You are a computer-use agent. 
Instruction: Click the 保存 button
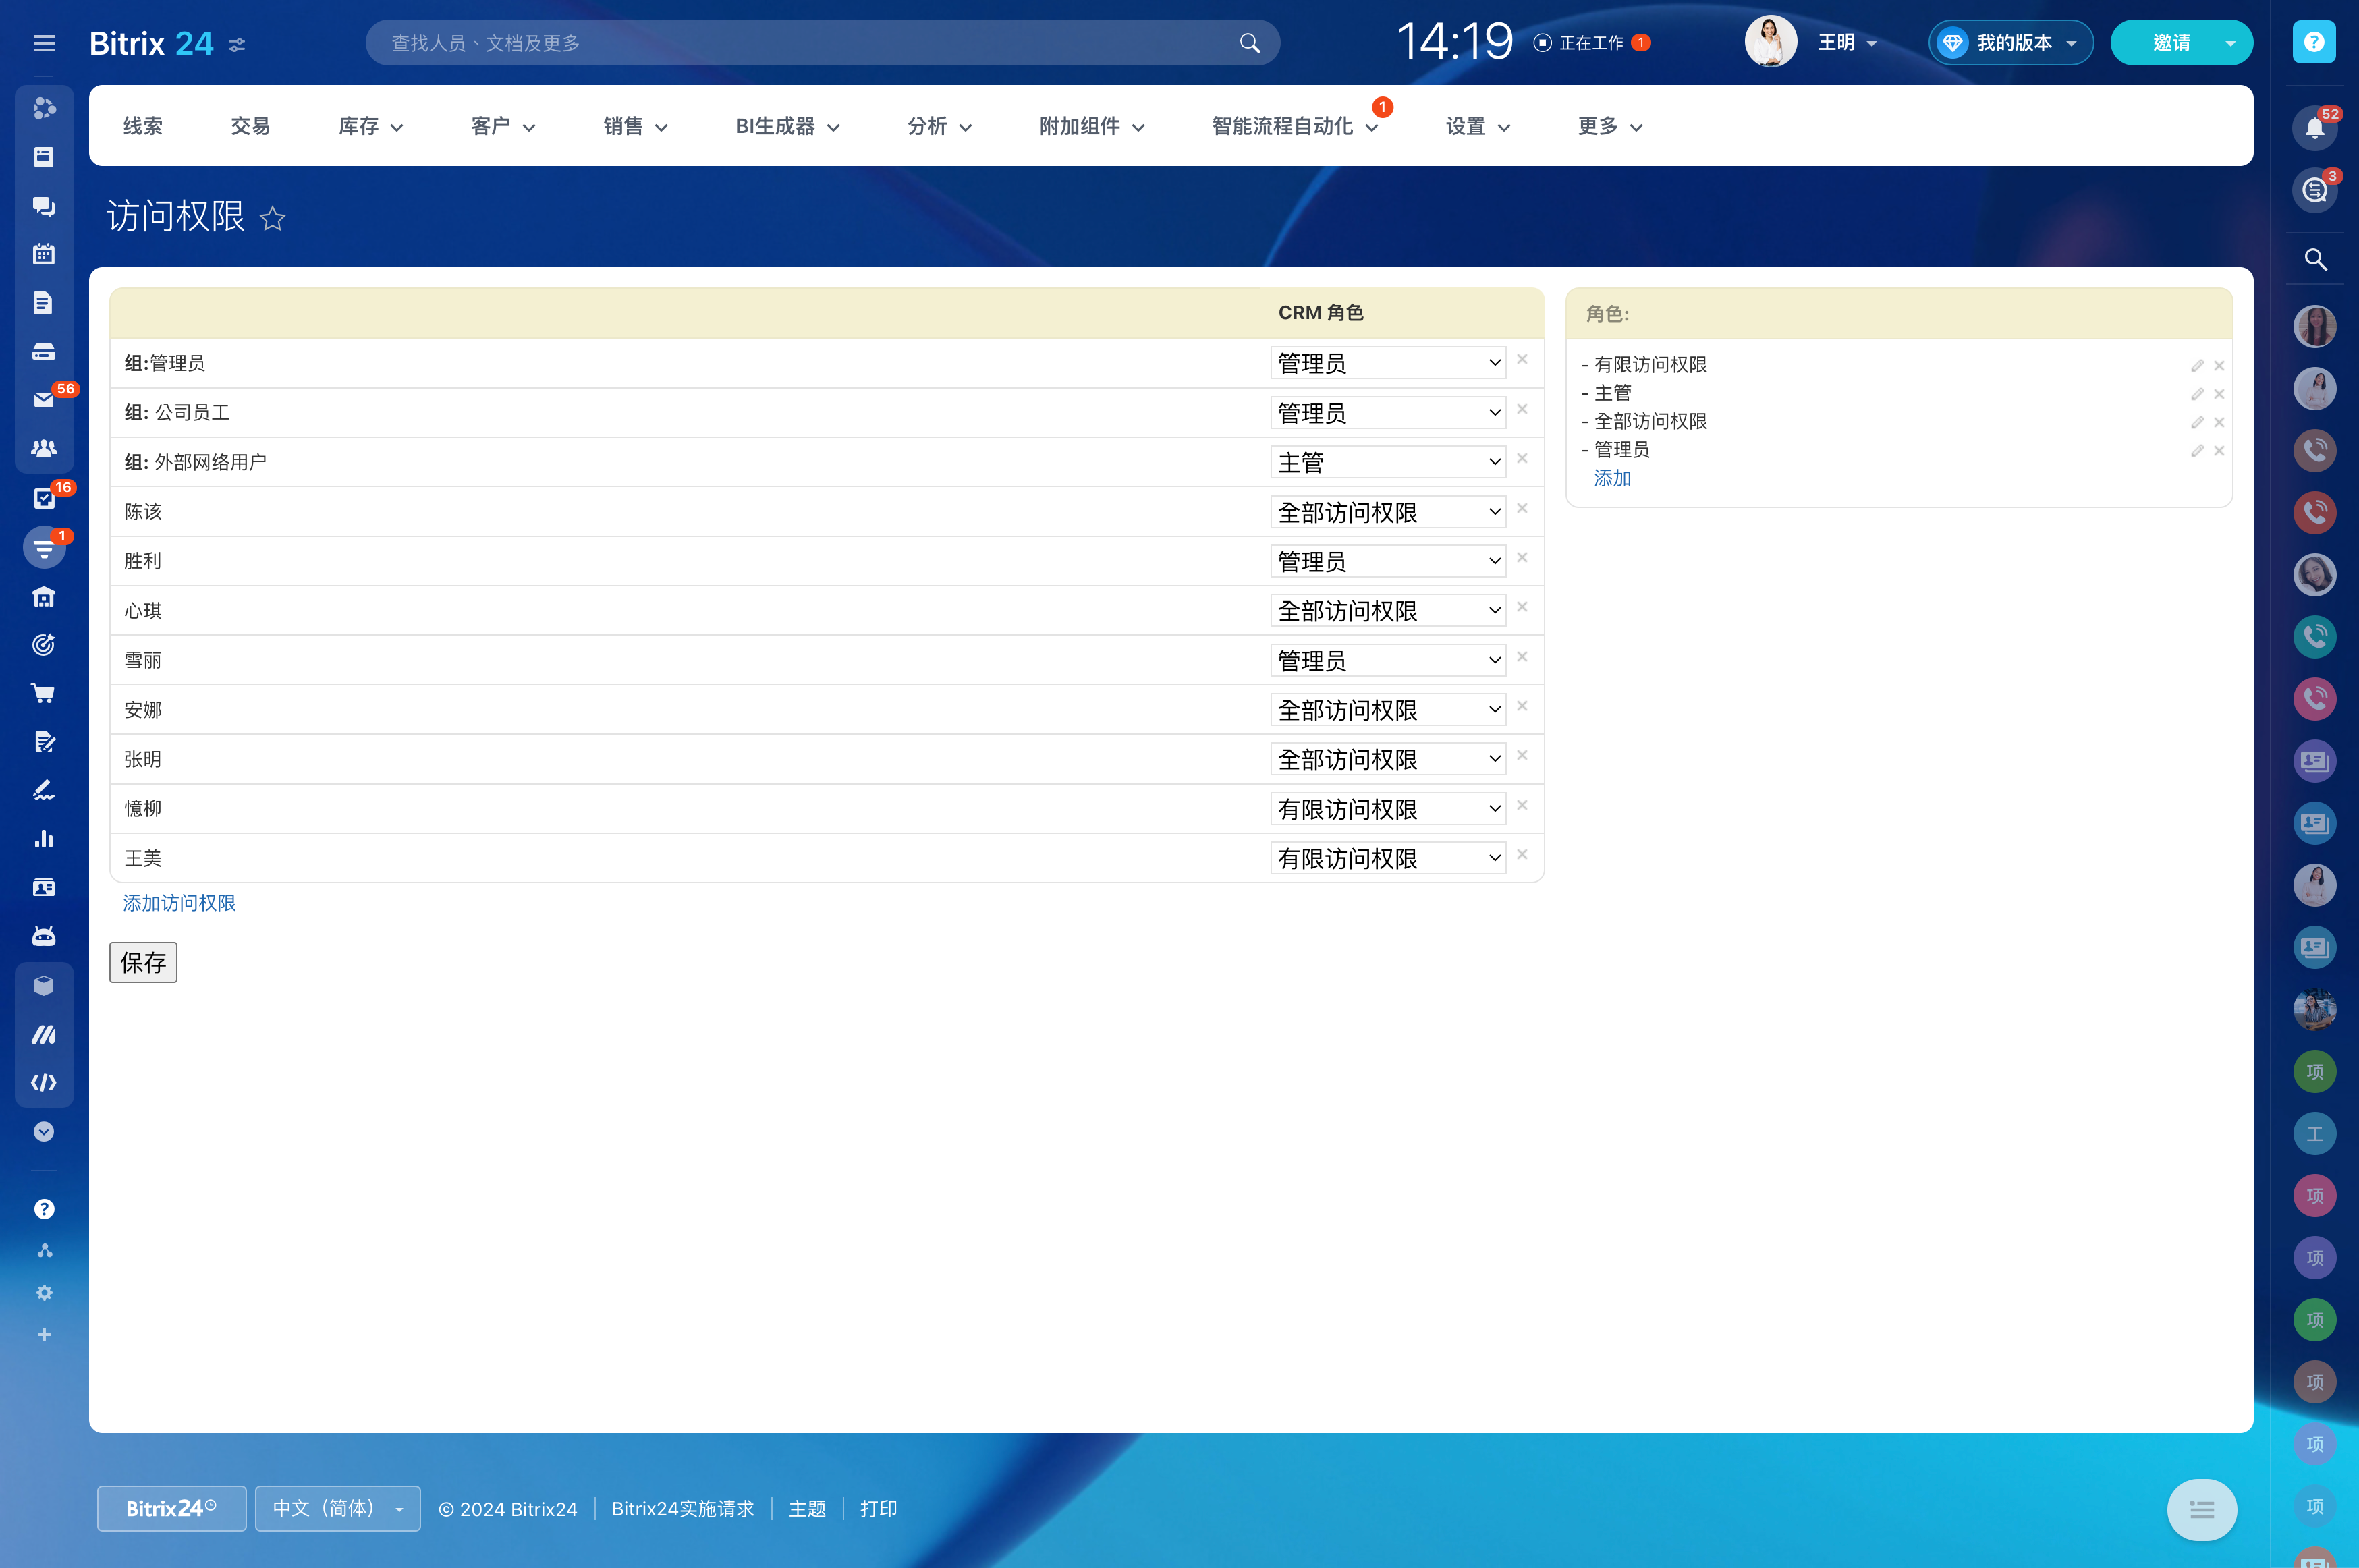(143, 962)
